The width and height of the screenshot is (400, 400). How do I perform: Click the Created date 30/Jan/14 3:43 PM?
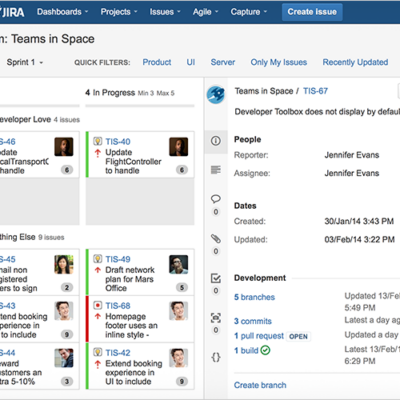click(359, 221)
